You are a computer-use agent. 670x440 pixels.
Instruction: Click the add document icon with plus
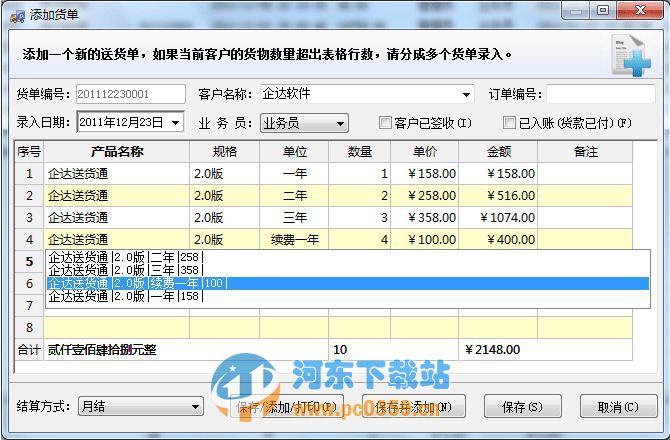631,56
